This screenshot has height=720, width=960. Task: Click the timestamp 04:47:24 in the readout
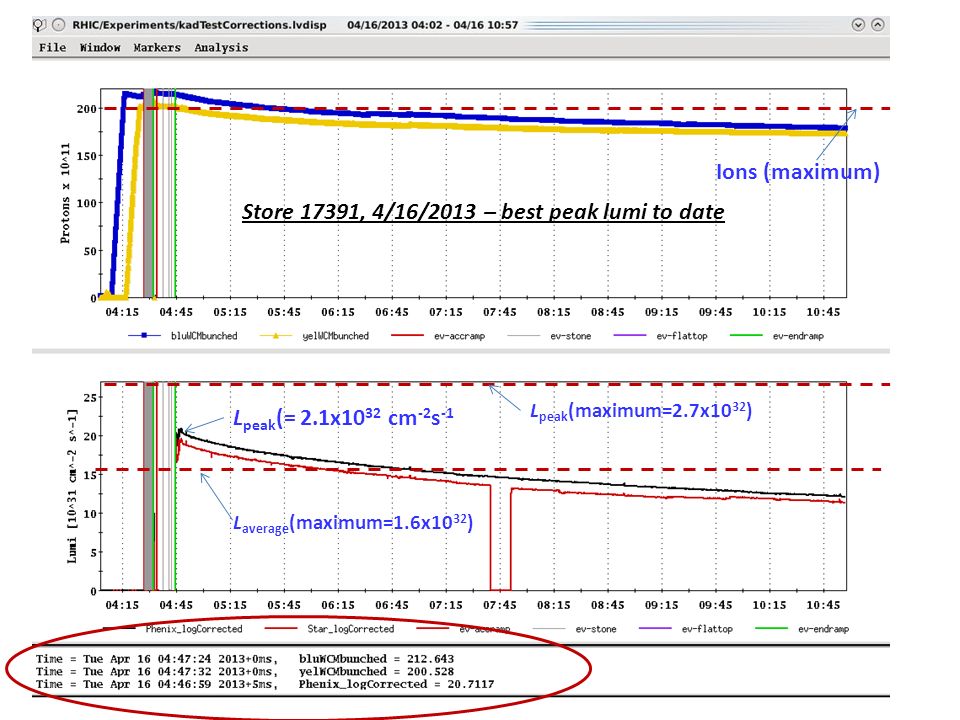point(184,659)
